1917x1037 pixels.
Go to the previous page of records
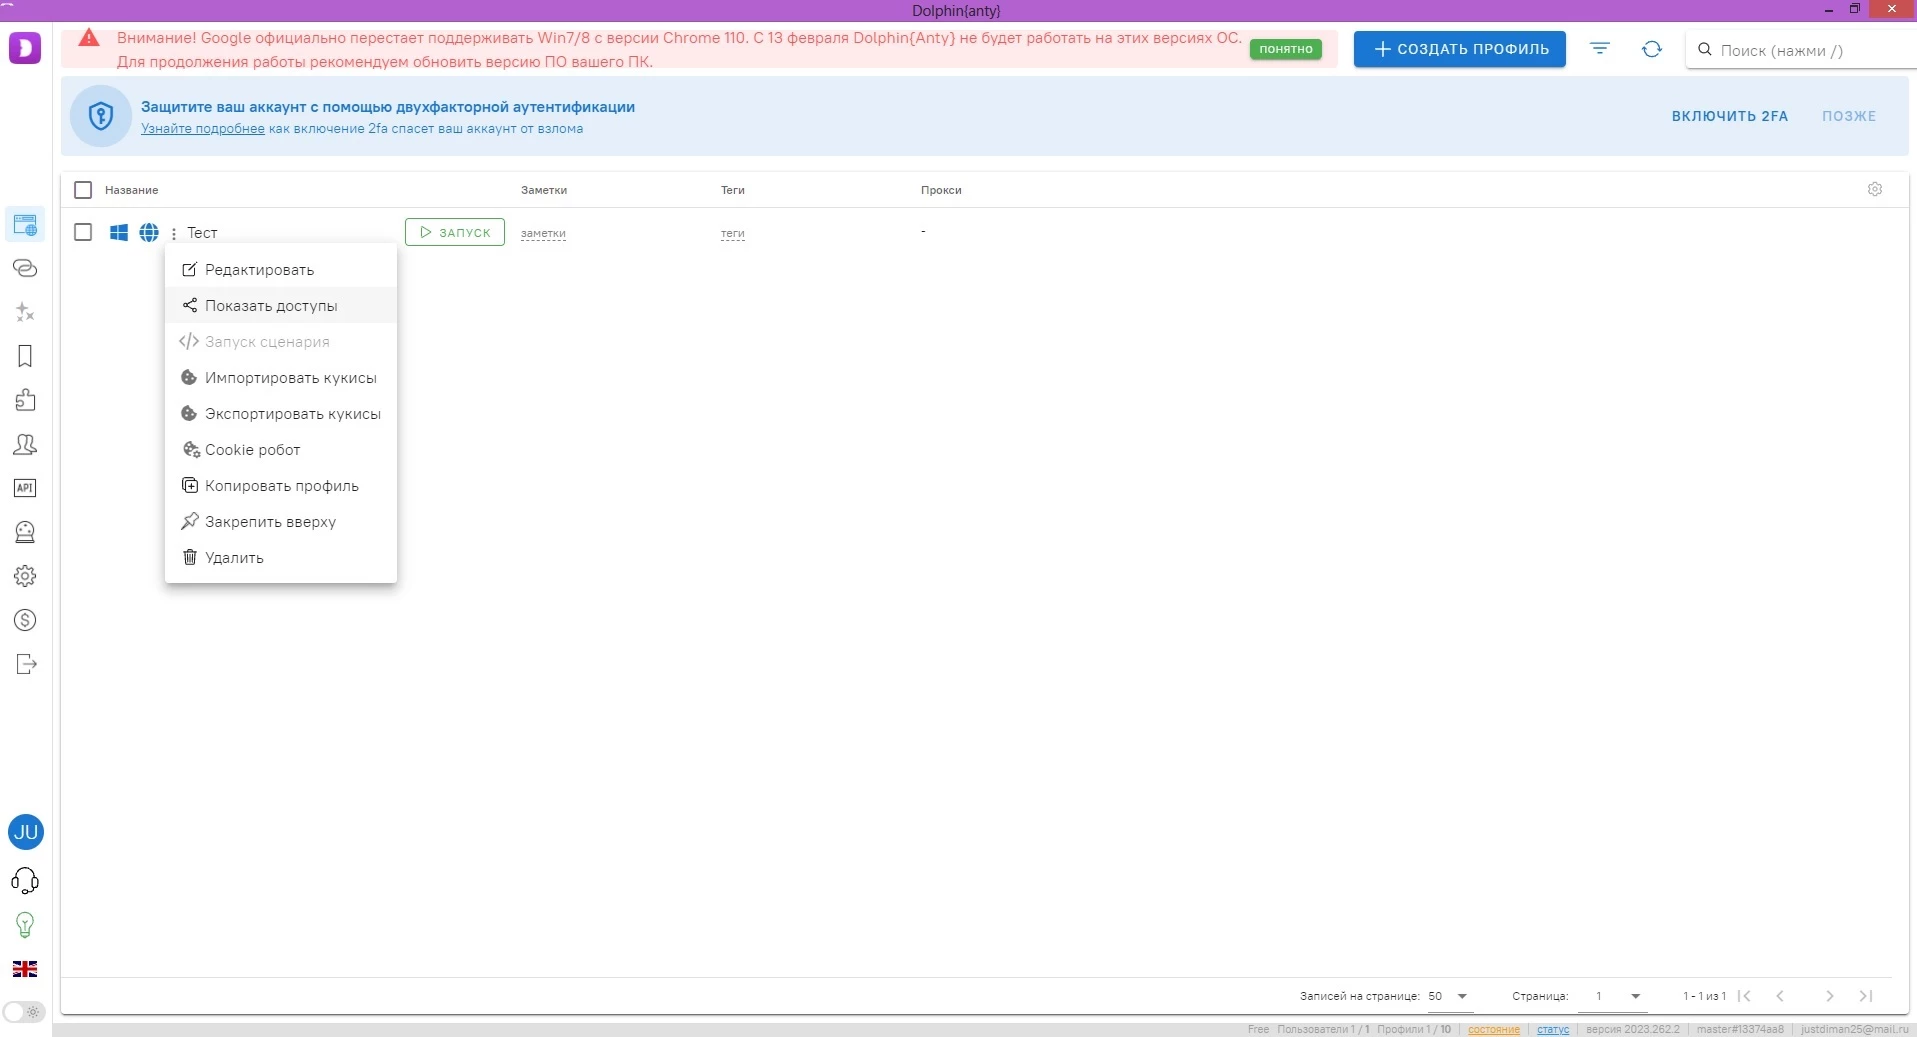coord(1780,996)
